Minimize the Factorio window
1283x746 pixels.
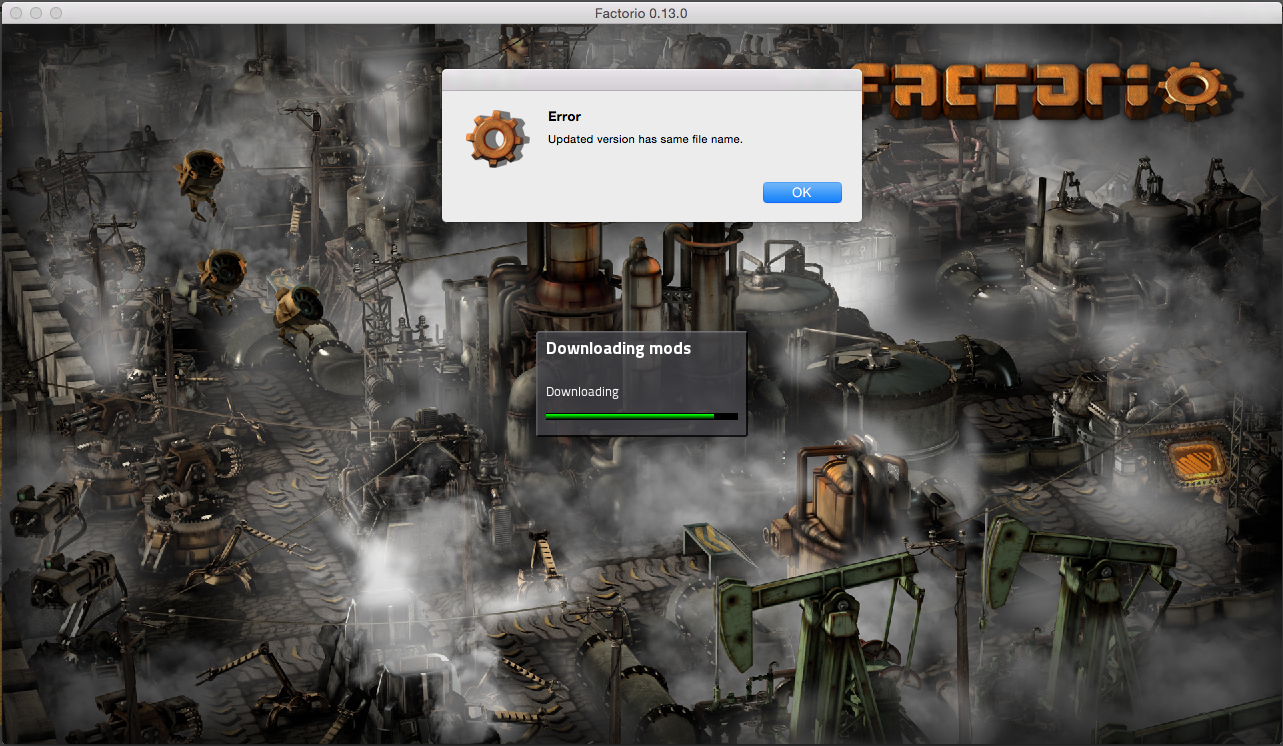35,13
